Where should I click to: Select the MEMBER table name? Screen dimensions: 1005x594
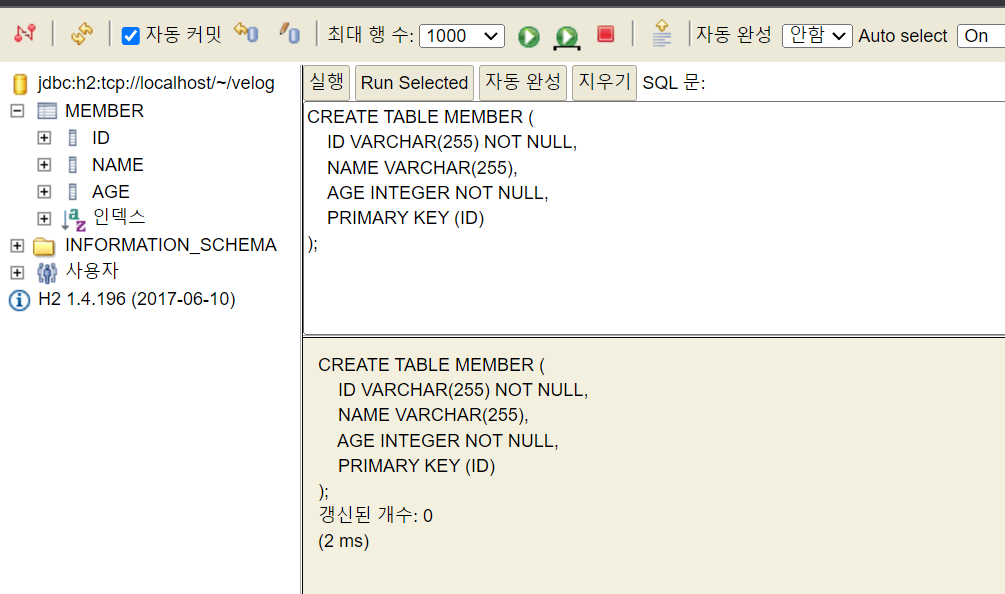click(104, 111)
